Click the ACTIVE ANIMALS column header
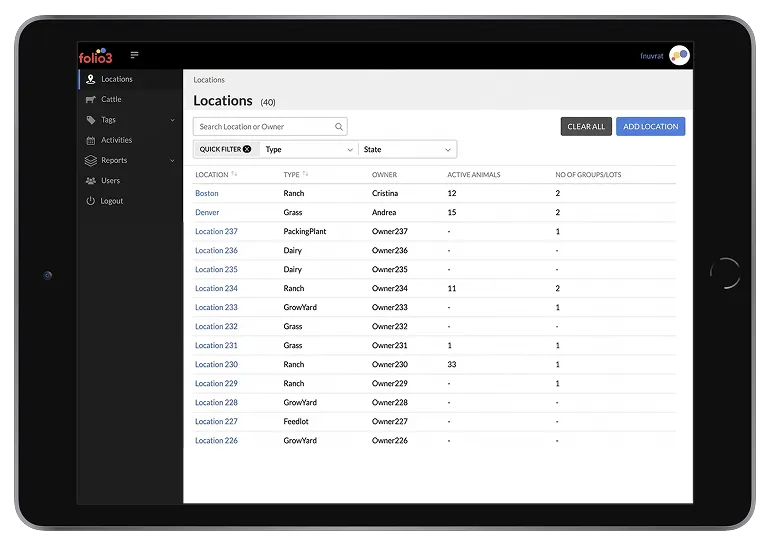Screen dimensions: 772x546 pyautogui.click(x=474, y=175)
